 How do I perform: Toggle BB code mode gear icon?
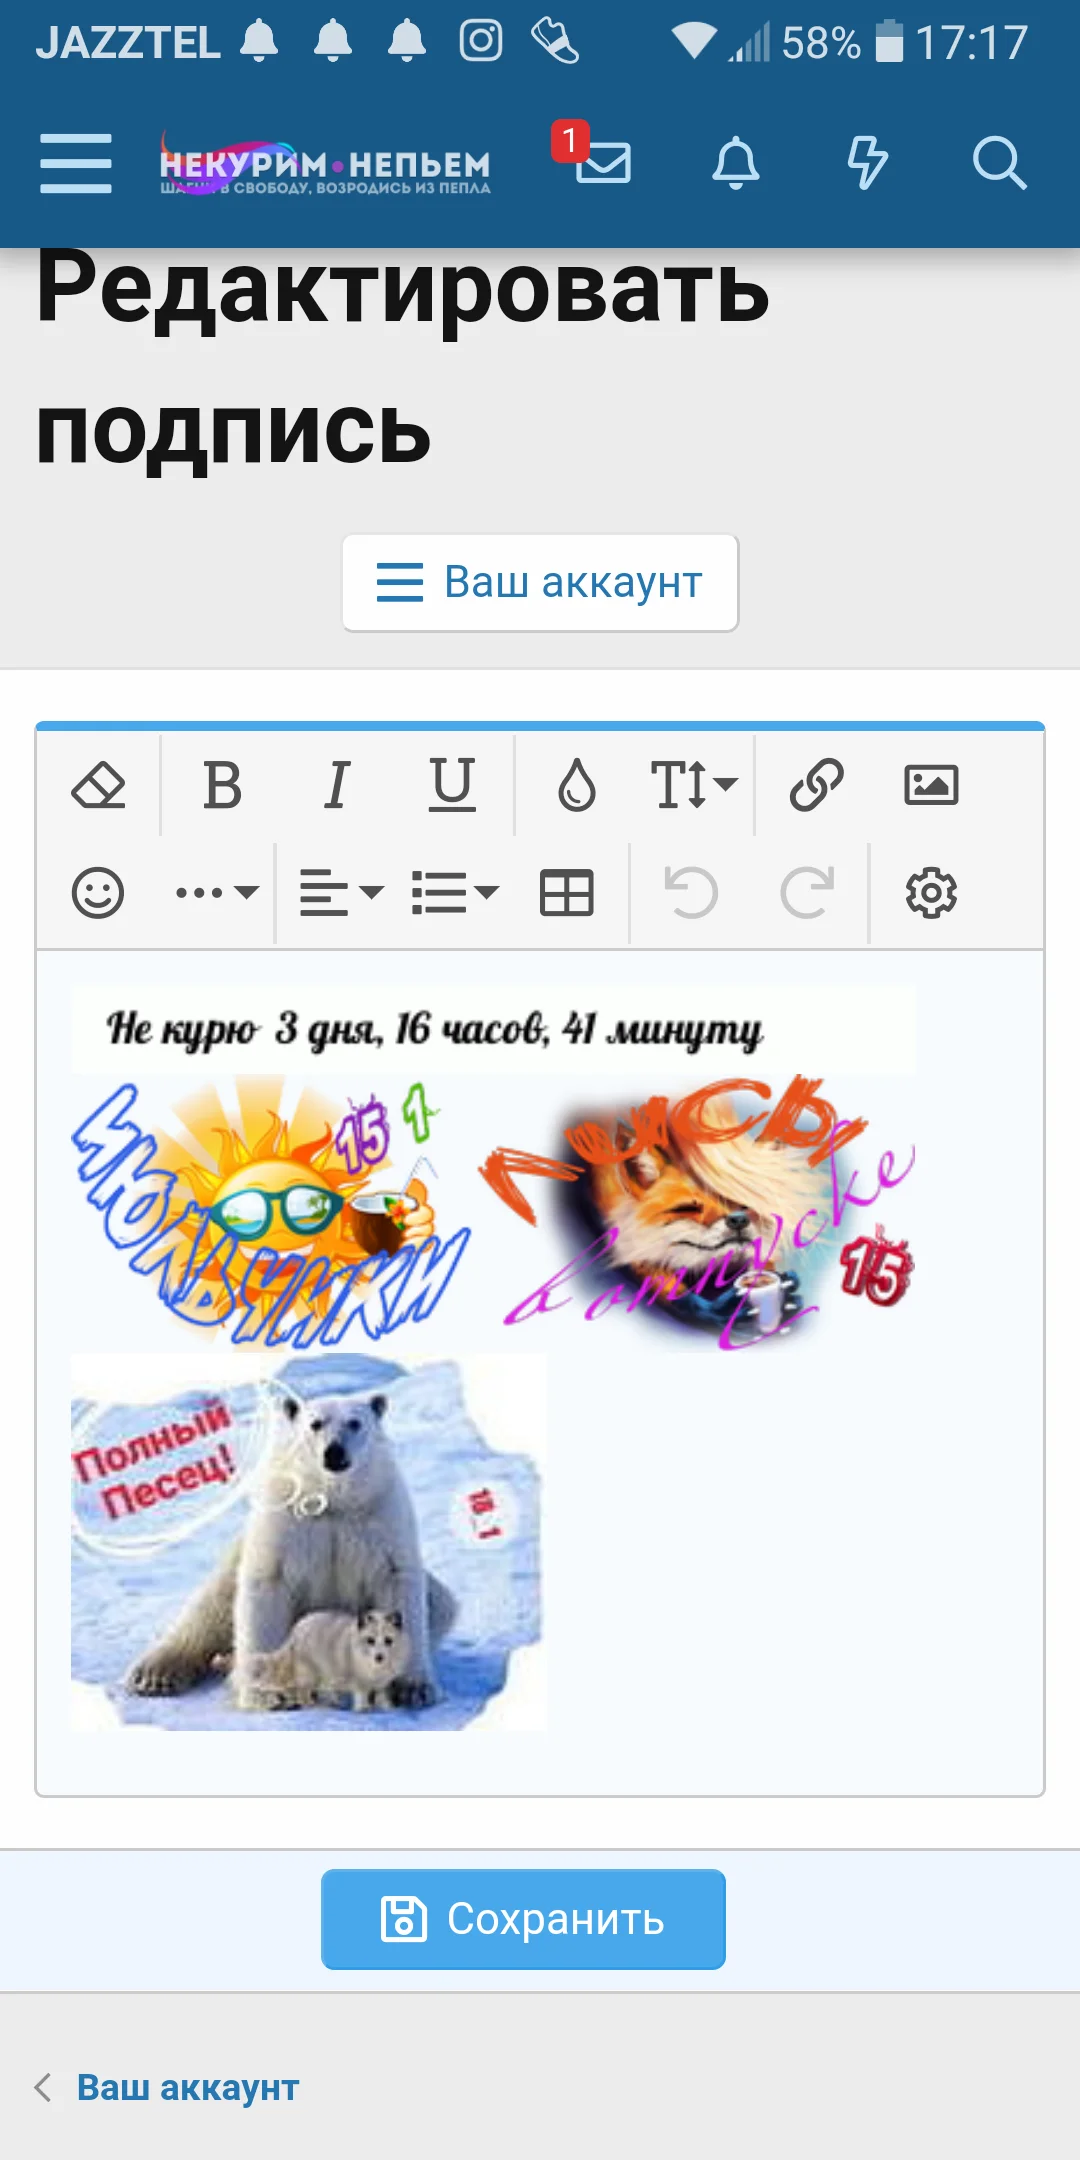pos(931,893)
